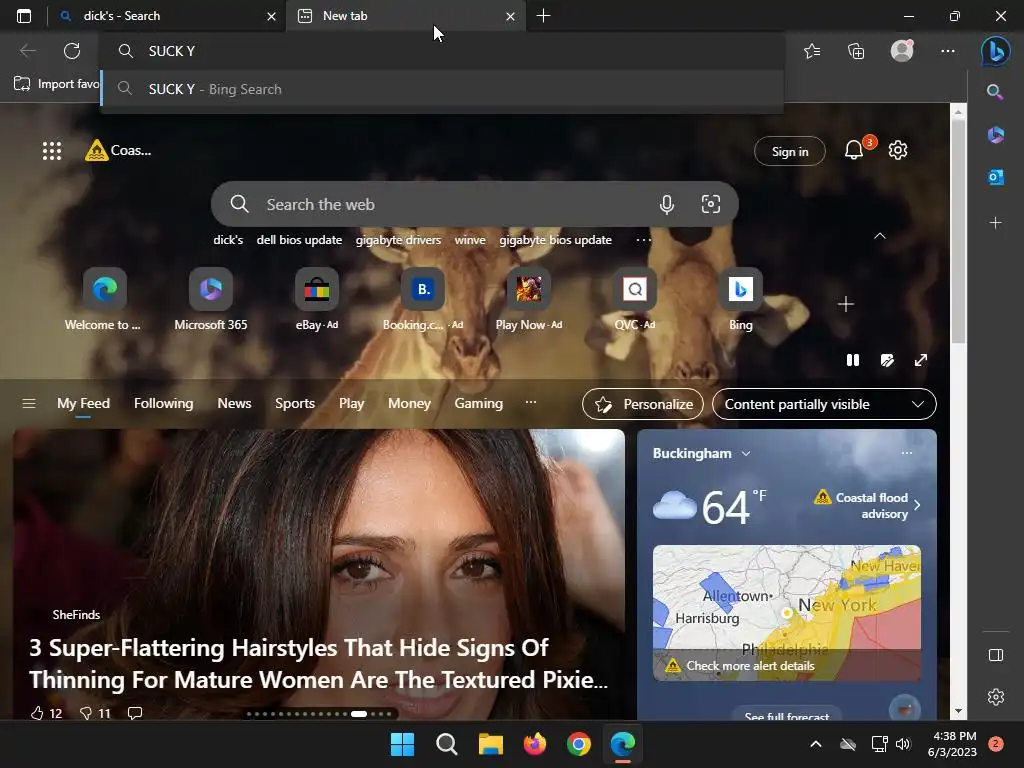Open Settings and more ellipsis menu
The image size is (1024, 768).
pos(948,51)
